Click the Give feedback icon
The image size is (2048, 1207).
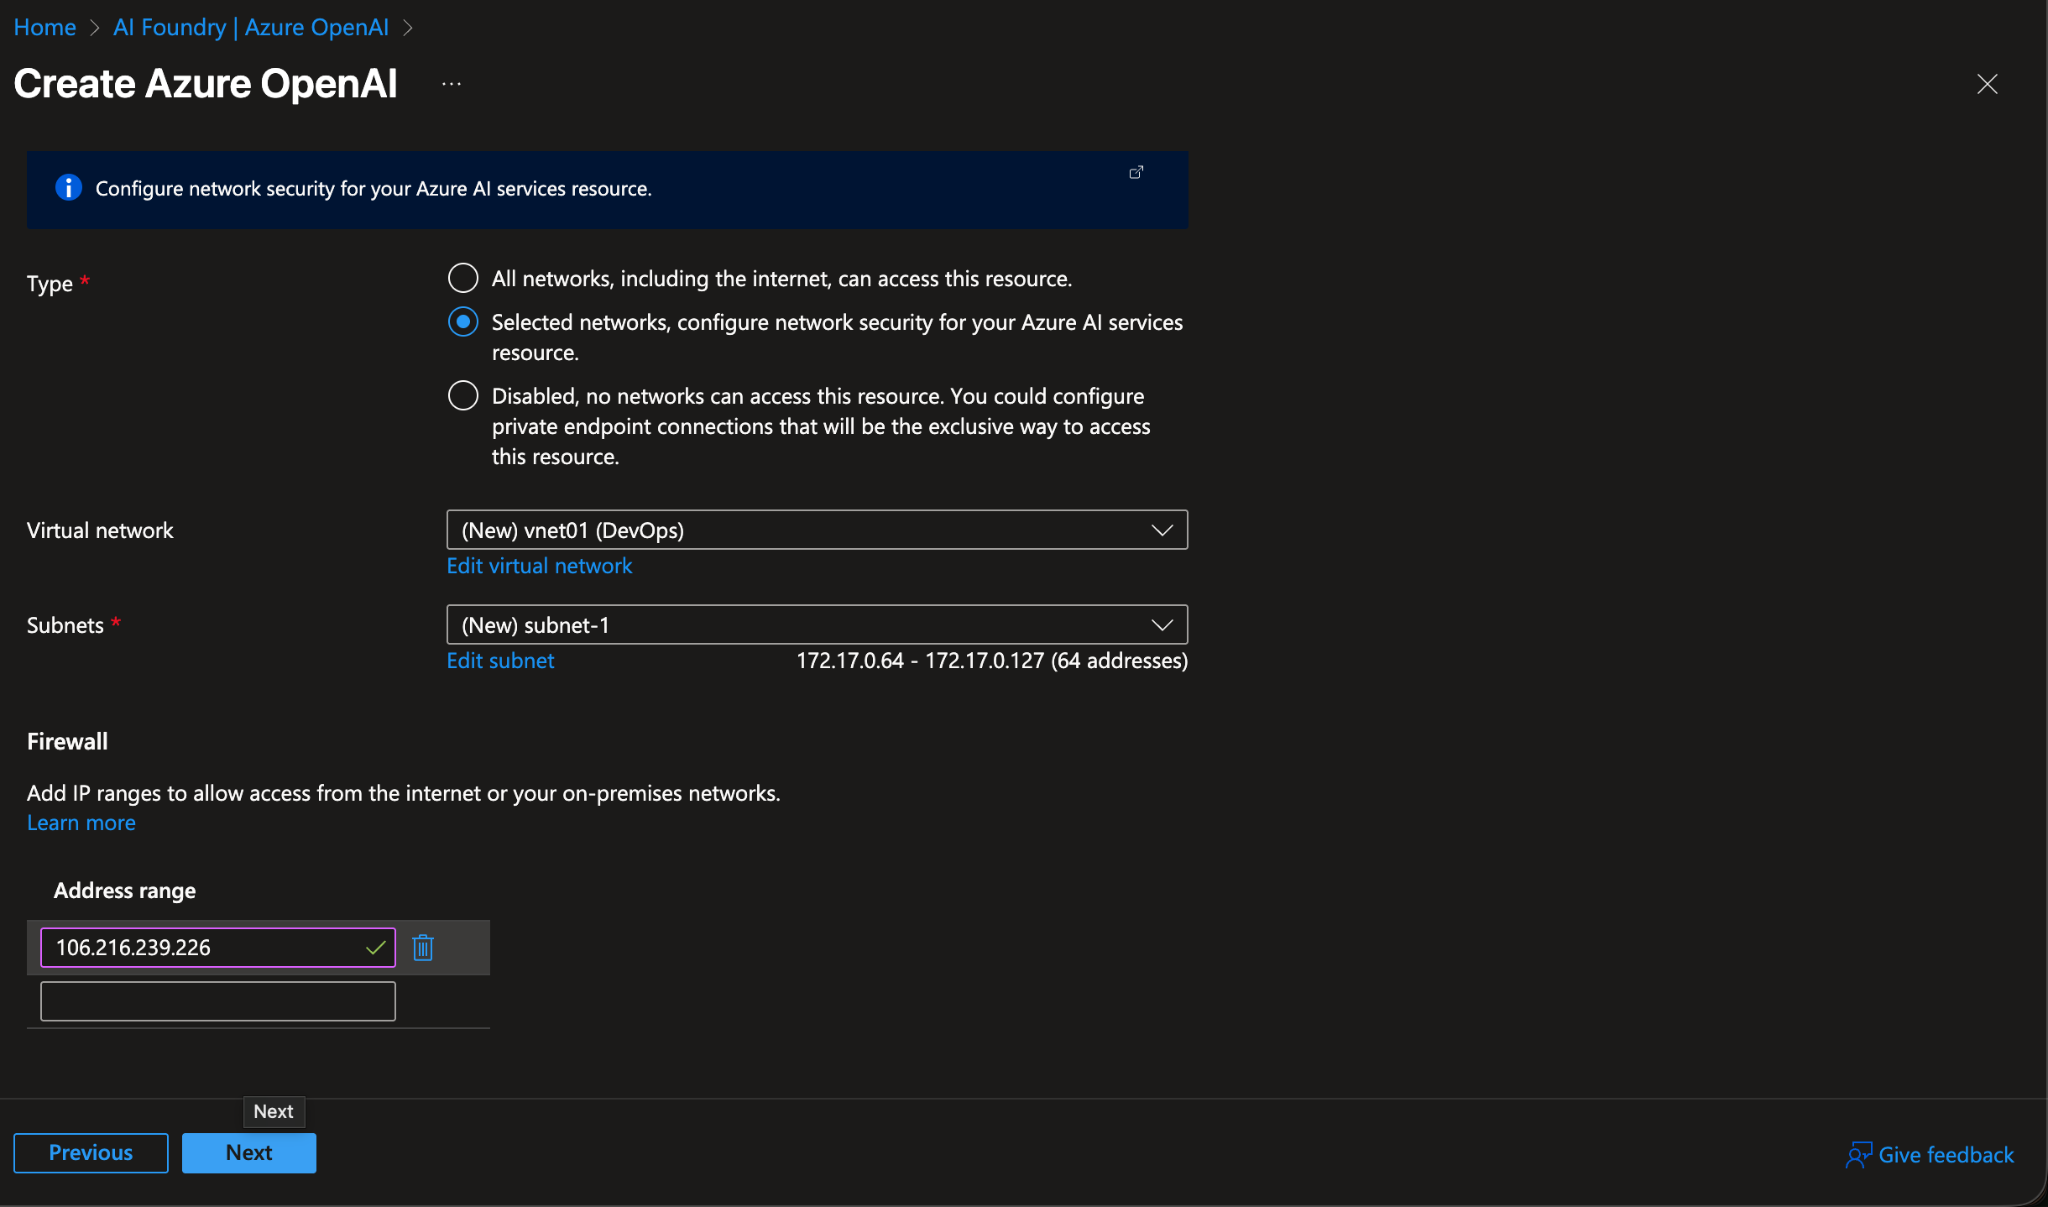click(1860, 1154)
